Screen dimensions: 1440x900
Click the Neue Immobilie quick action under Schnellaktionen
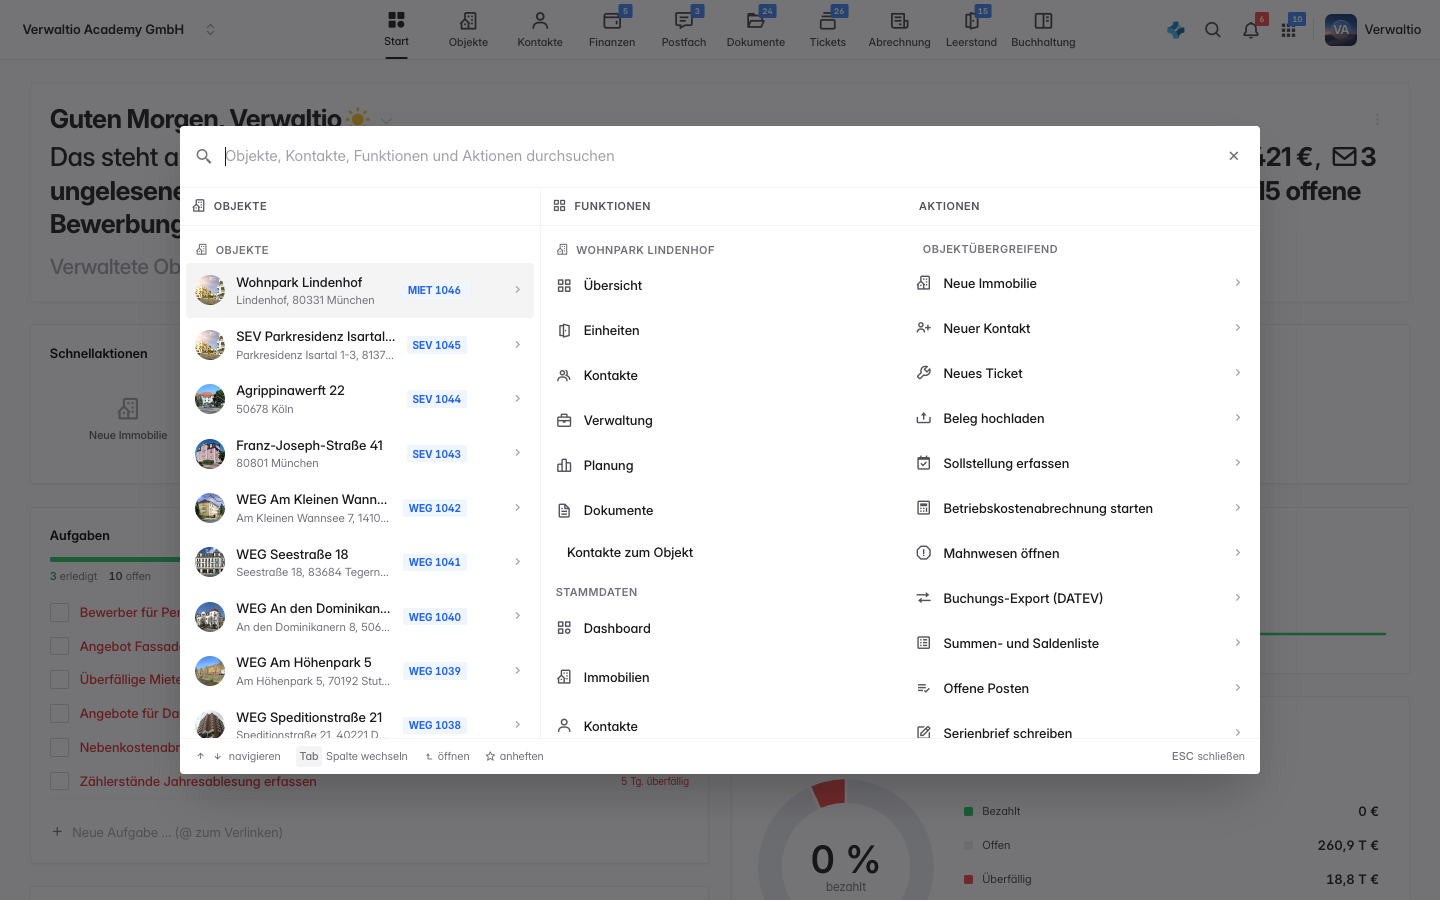[x=128, y=419]
